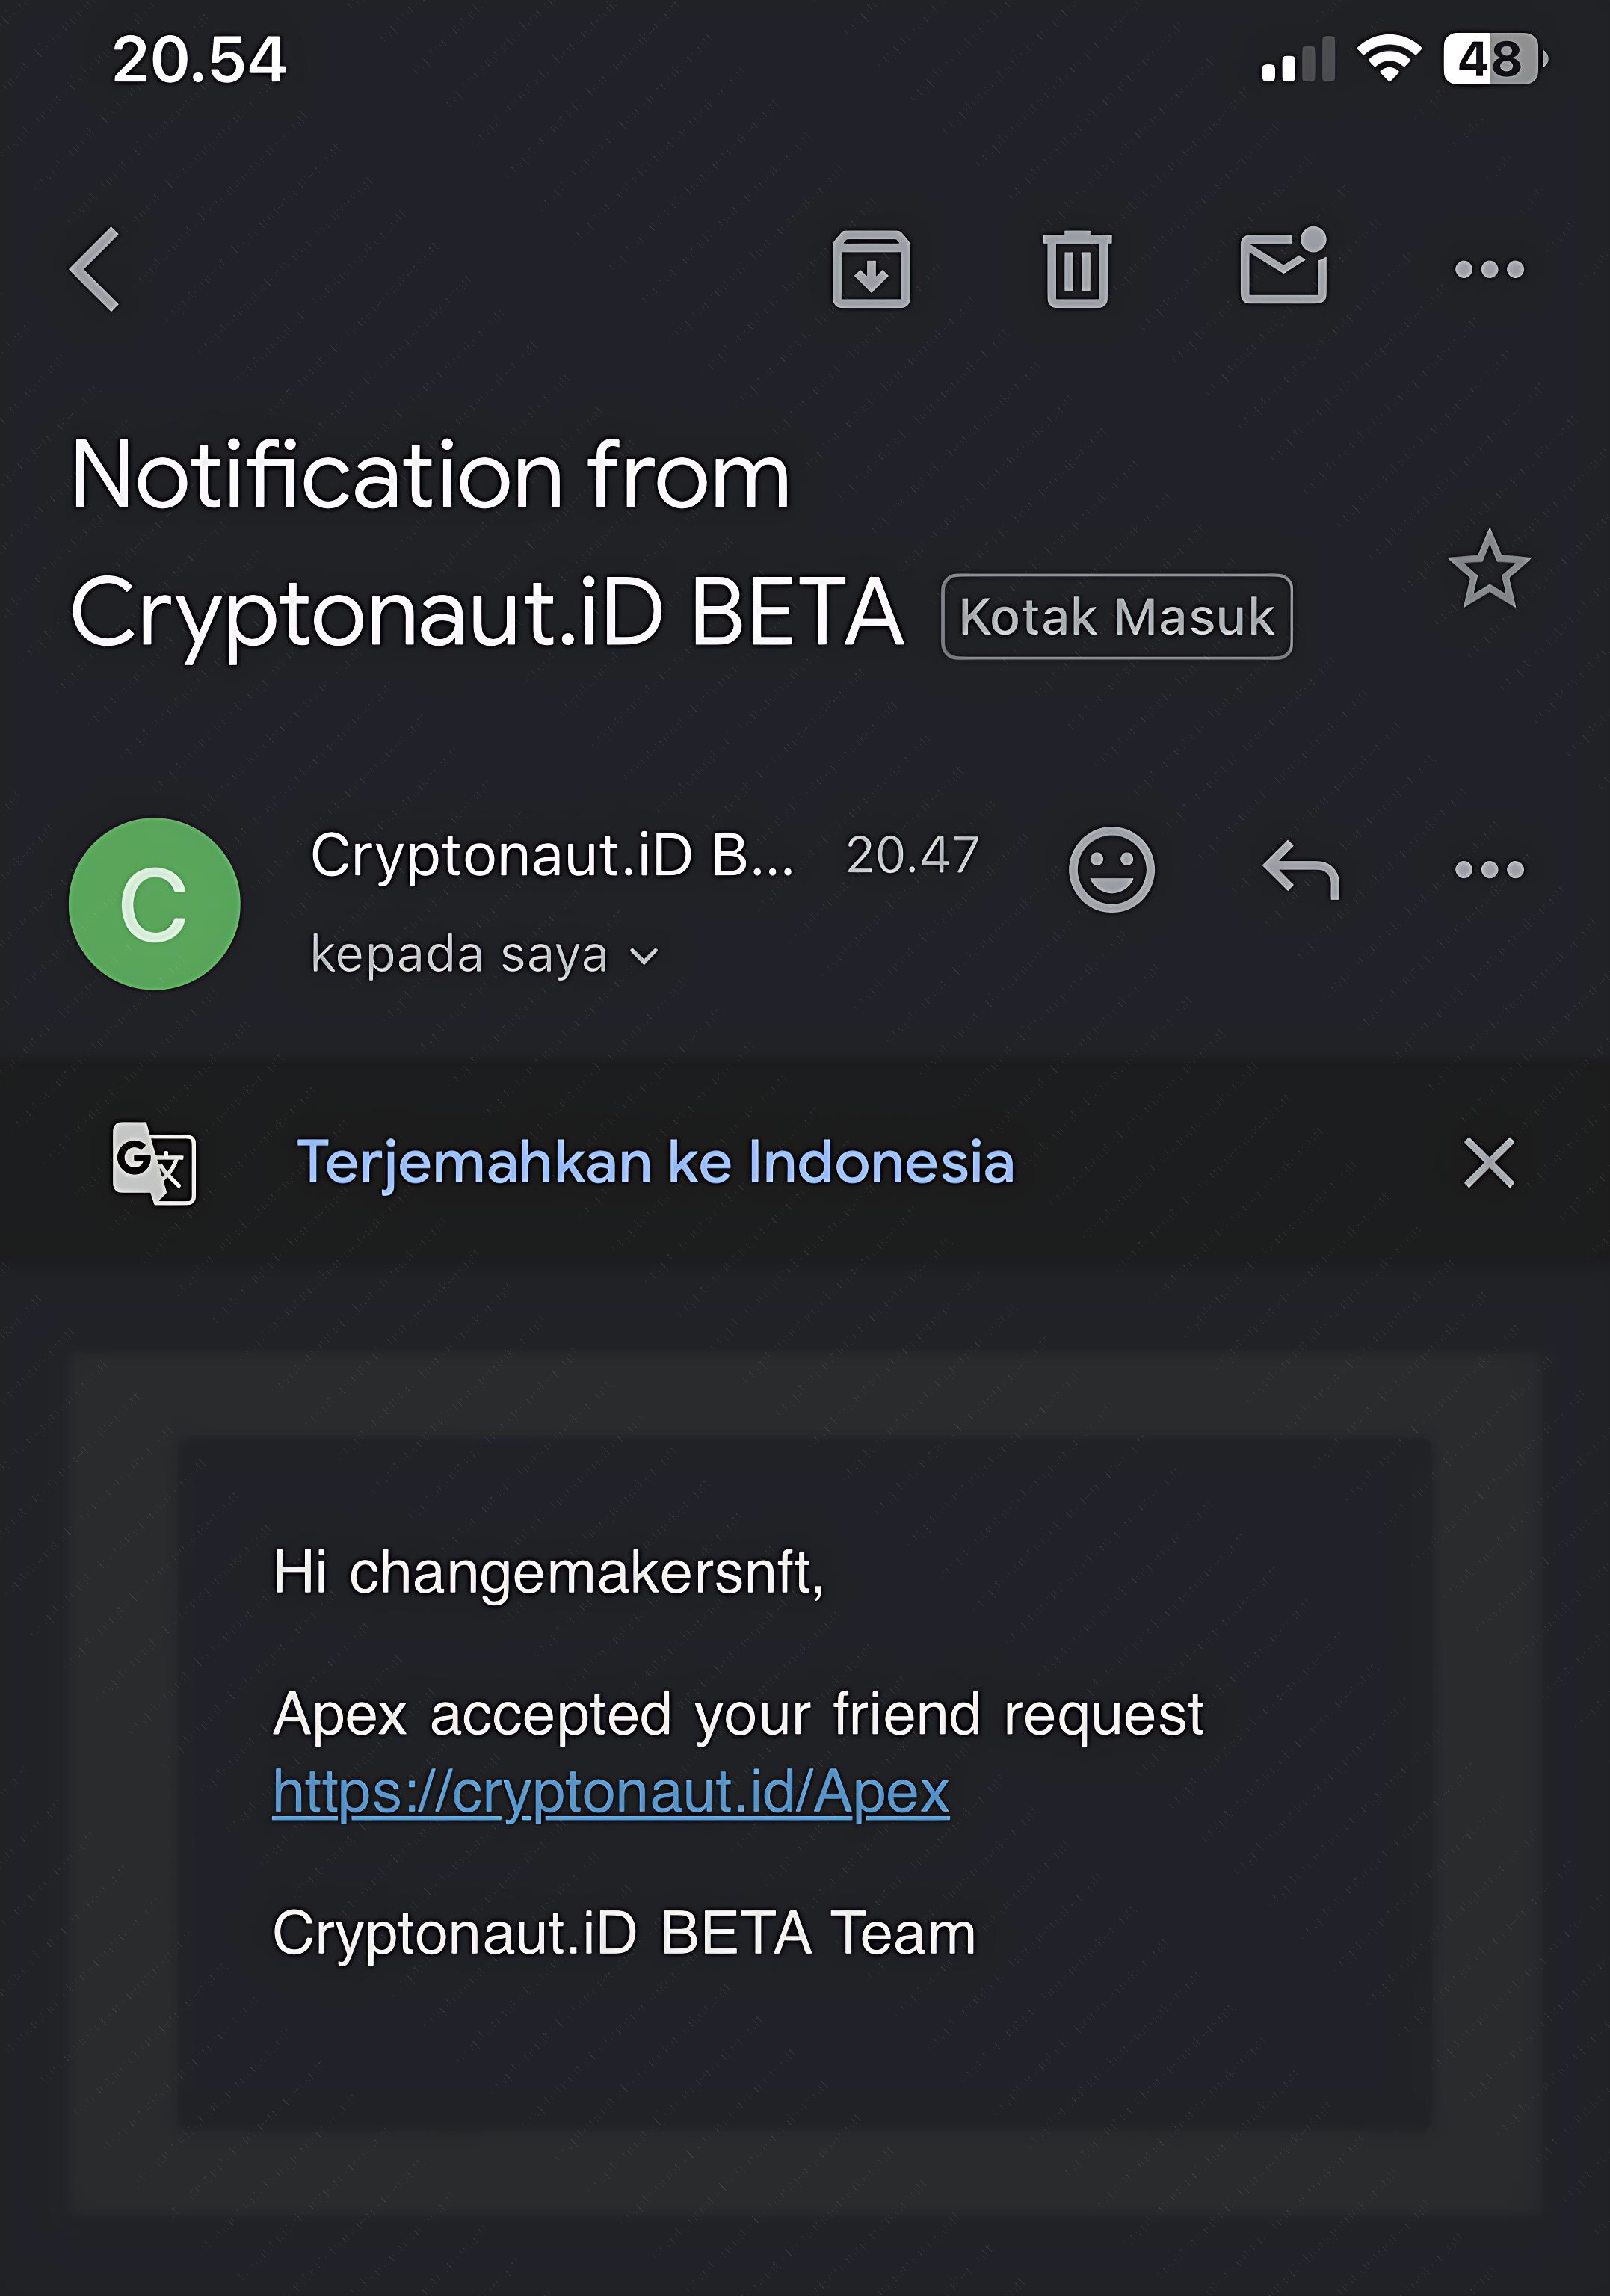This screenshot has width=1610, height=2296.
Task: Tap the battery indicator showing 48
Action: [x=1495, y=59]
